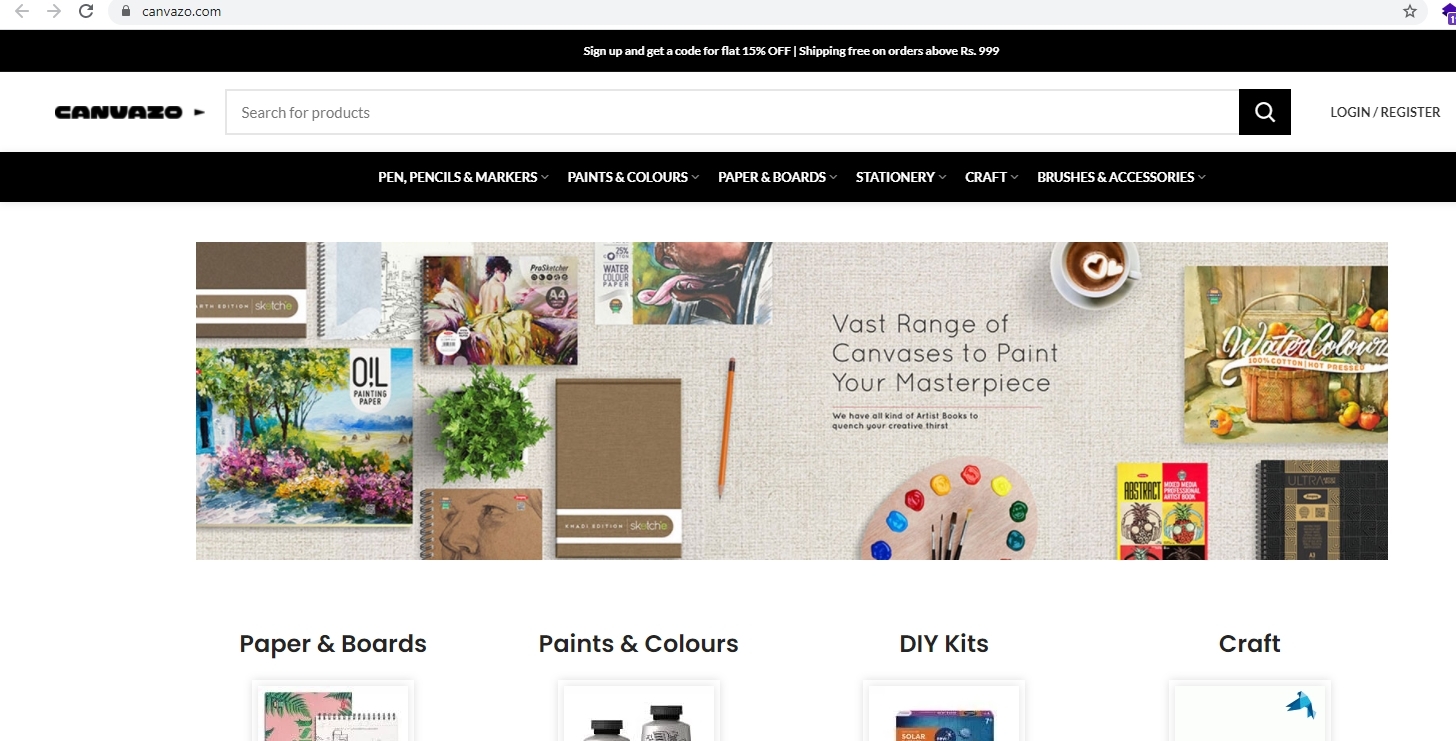Open the Paints & Colours category thumbnail
This screenshot has width=1456, height=741.
[638, 712]
